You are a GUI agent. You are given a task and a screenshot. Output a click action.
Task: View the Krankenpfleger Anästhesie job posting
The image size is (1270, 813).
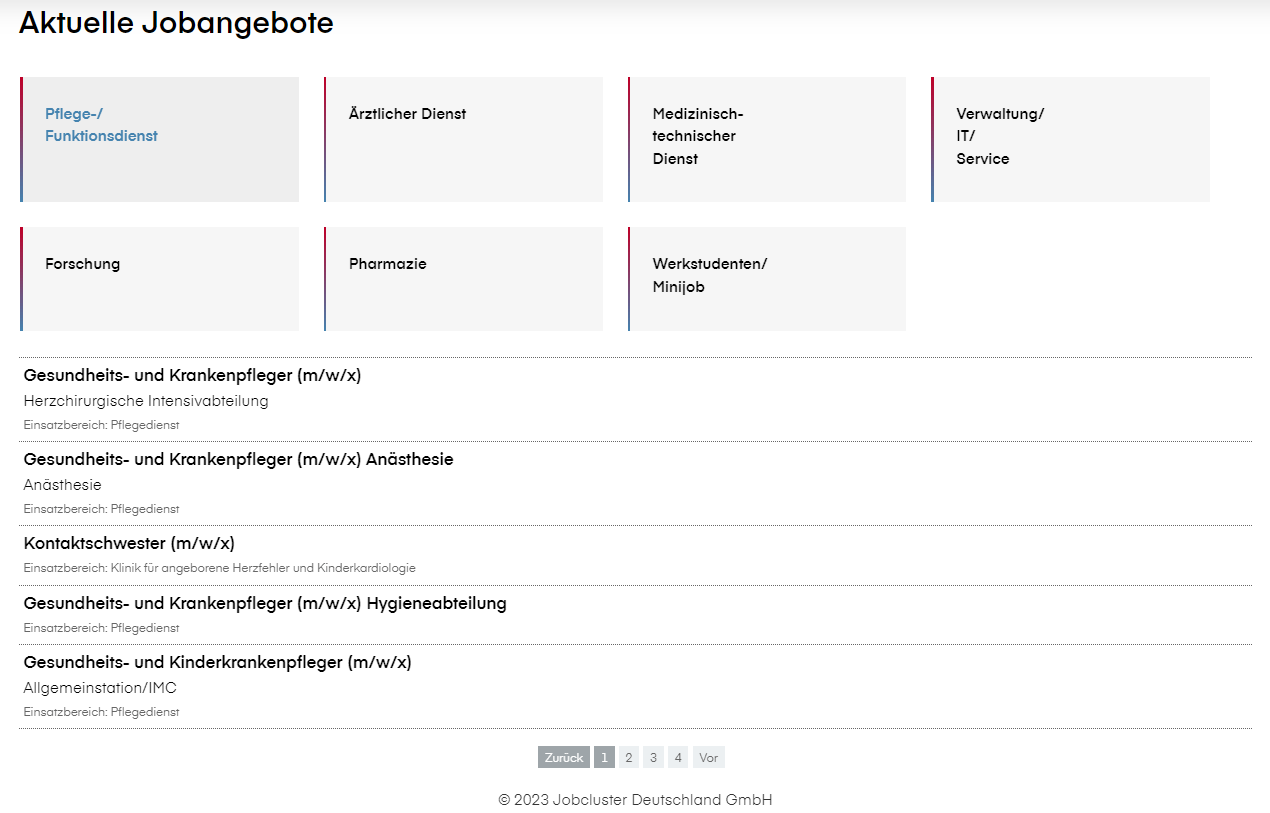coord(238,459)
